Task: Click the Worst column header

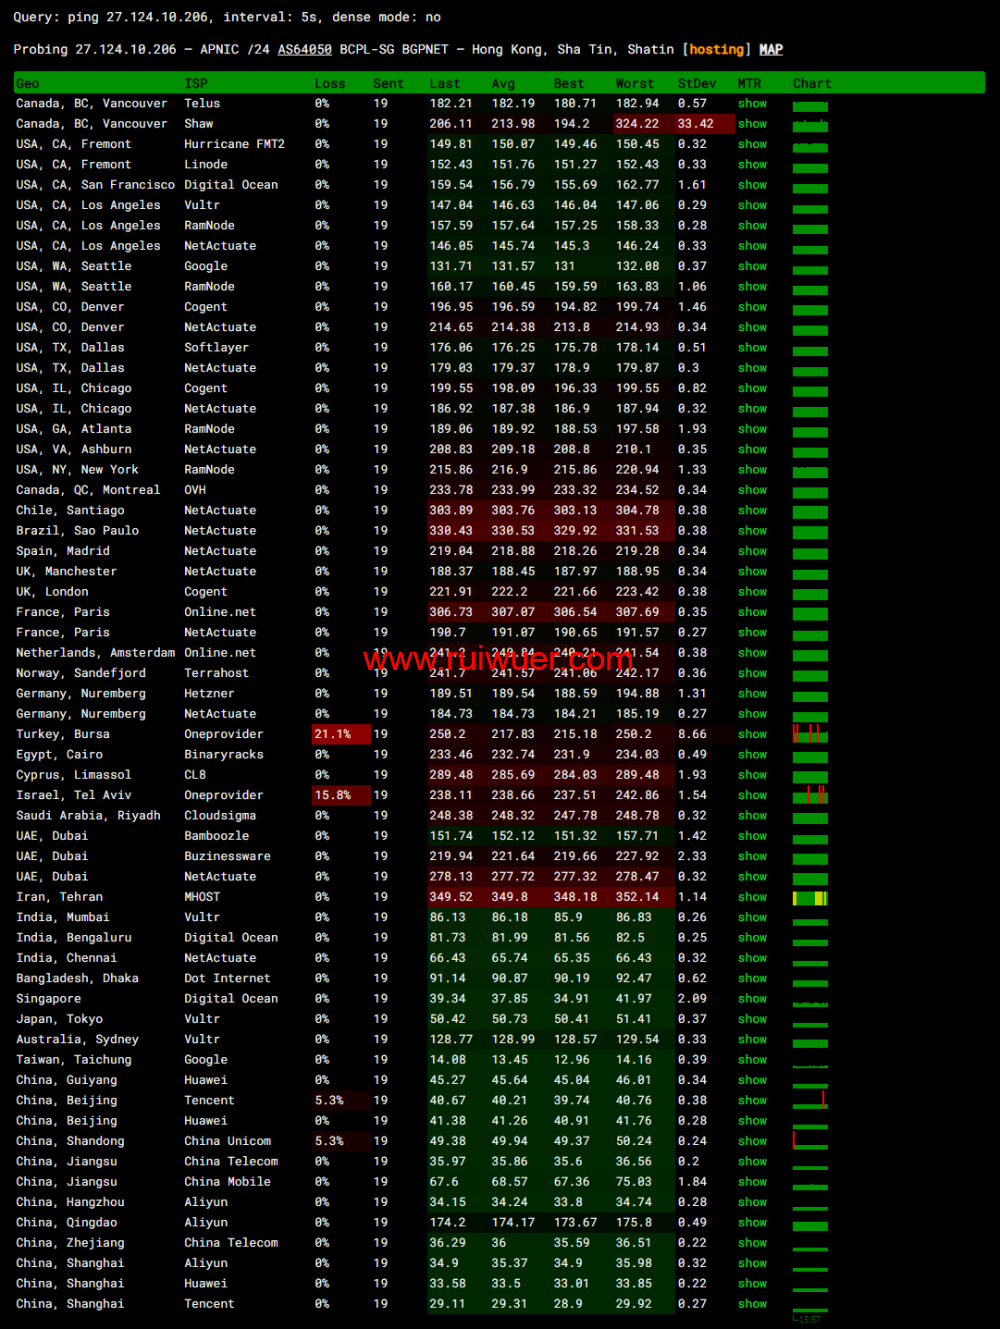Action: pyautogui.click(x=634, y=84)
